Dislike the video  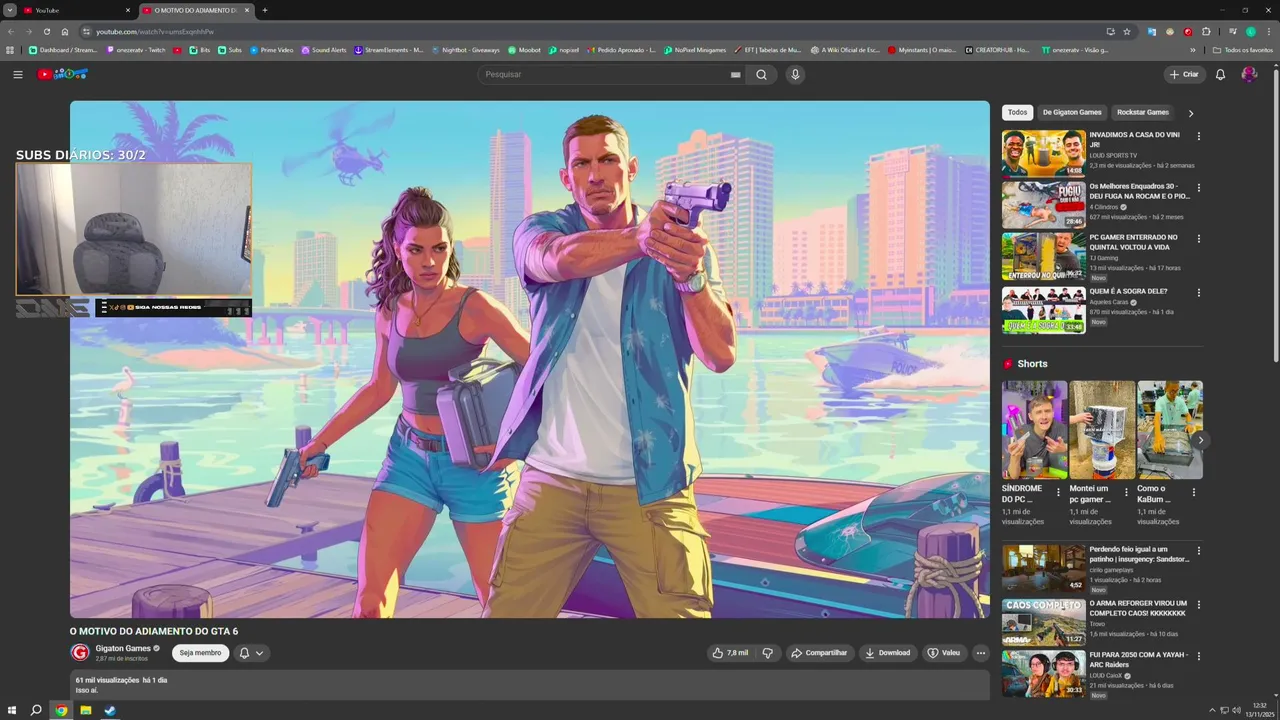[x=768, y=653]
